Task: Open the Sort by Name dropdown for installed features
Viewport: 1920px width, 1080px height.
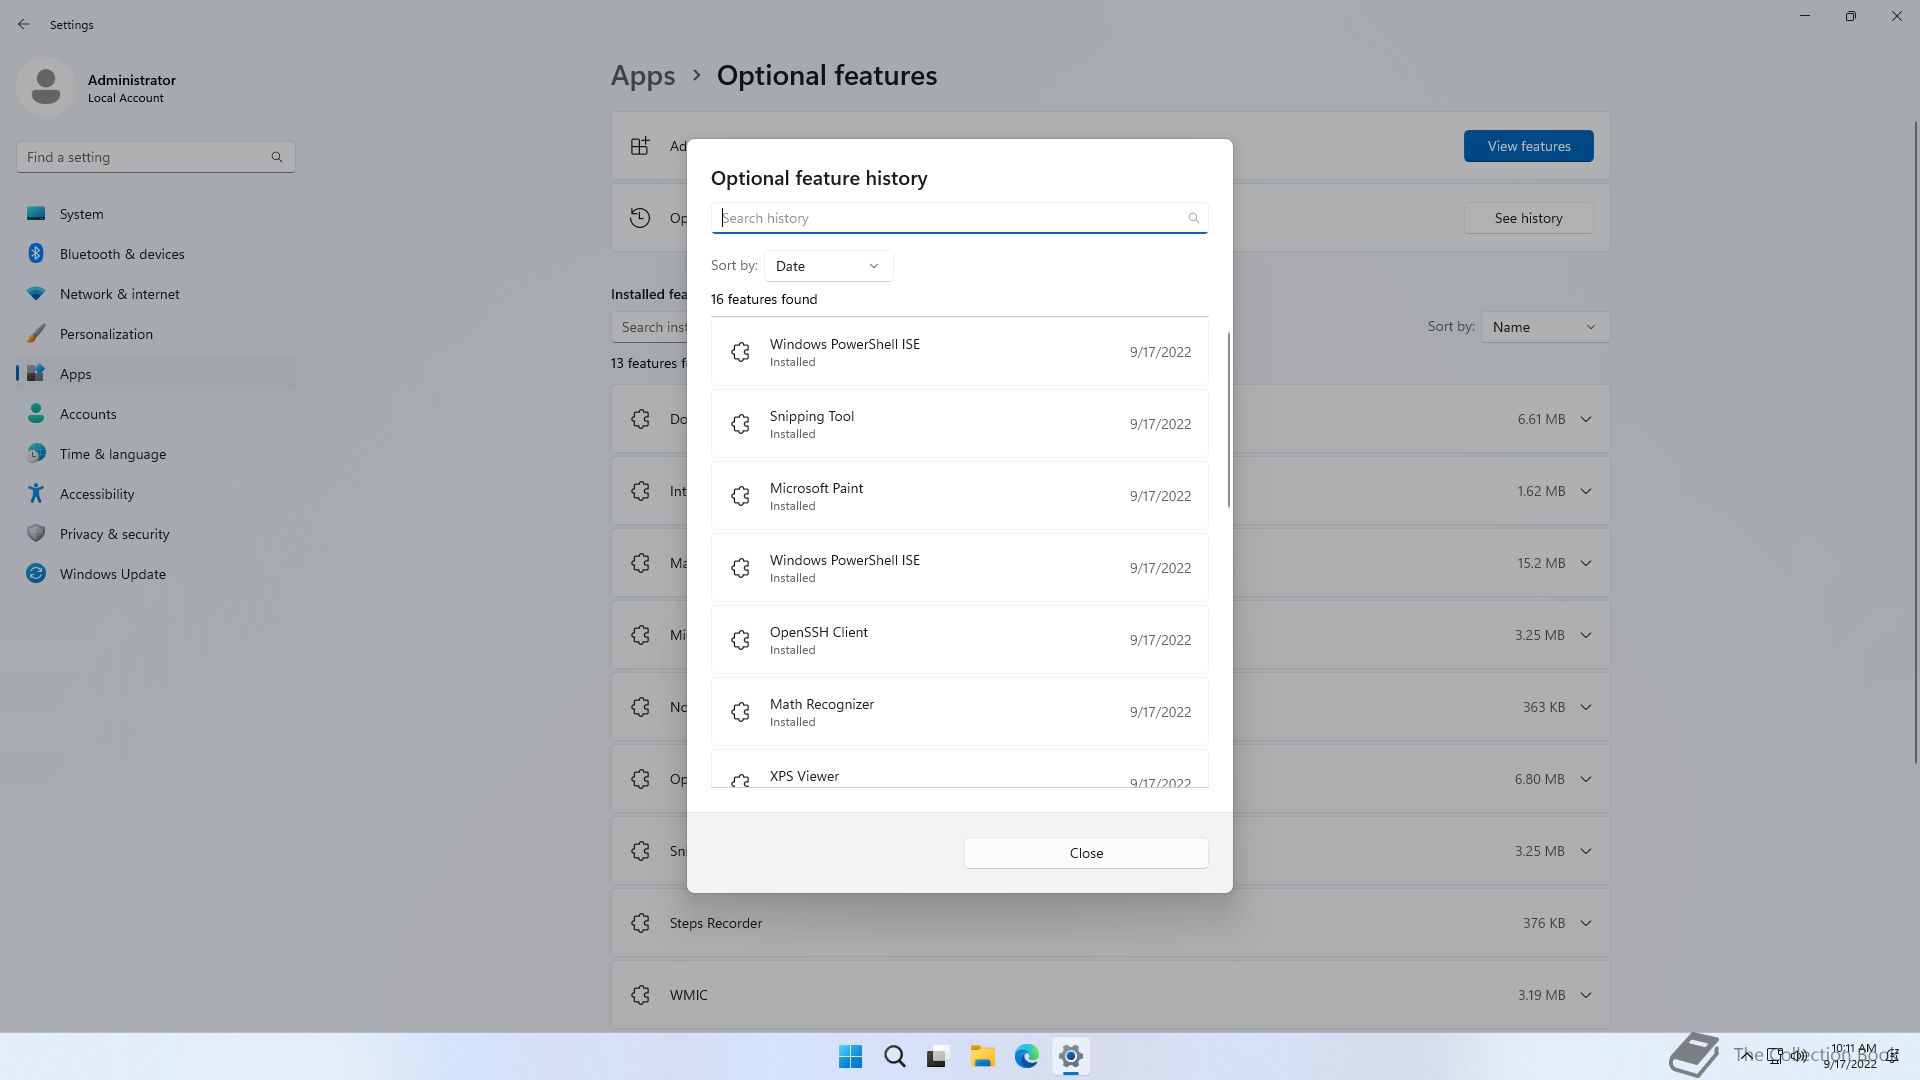Action: coord(1545,327)
